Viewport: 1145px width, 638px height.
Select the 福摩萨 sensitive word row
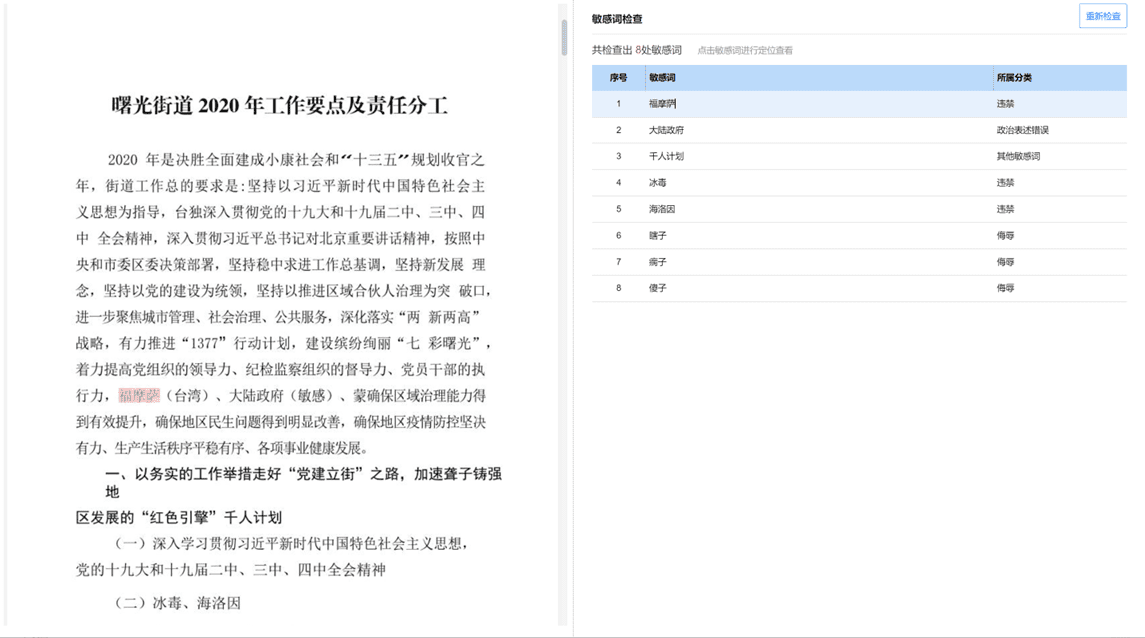tap(859, 104)
